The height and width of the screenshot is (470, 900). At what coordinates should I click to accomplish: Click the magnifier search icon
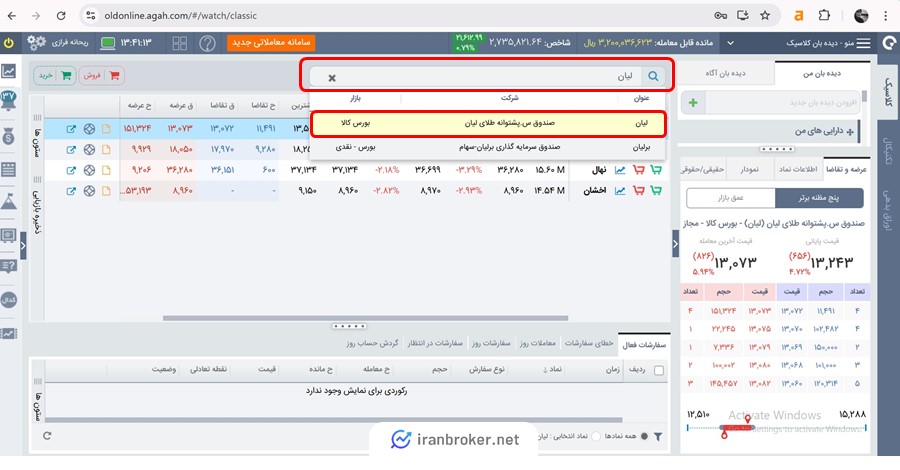pyautogui.click(x=653, y=76)
